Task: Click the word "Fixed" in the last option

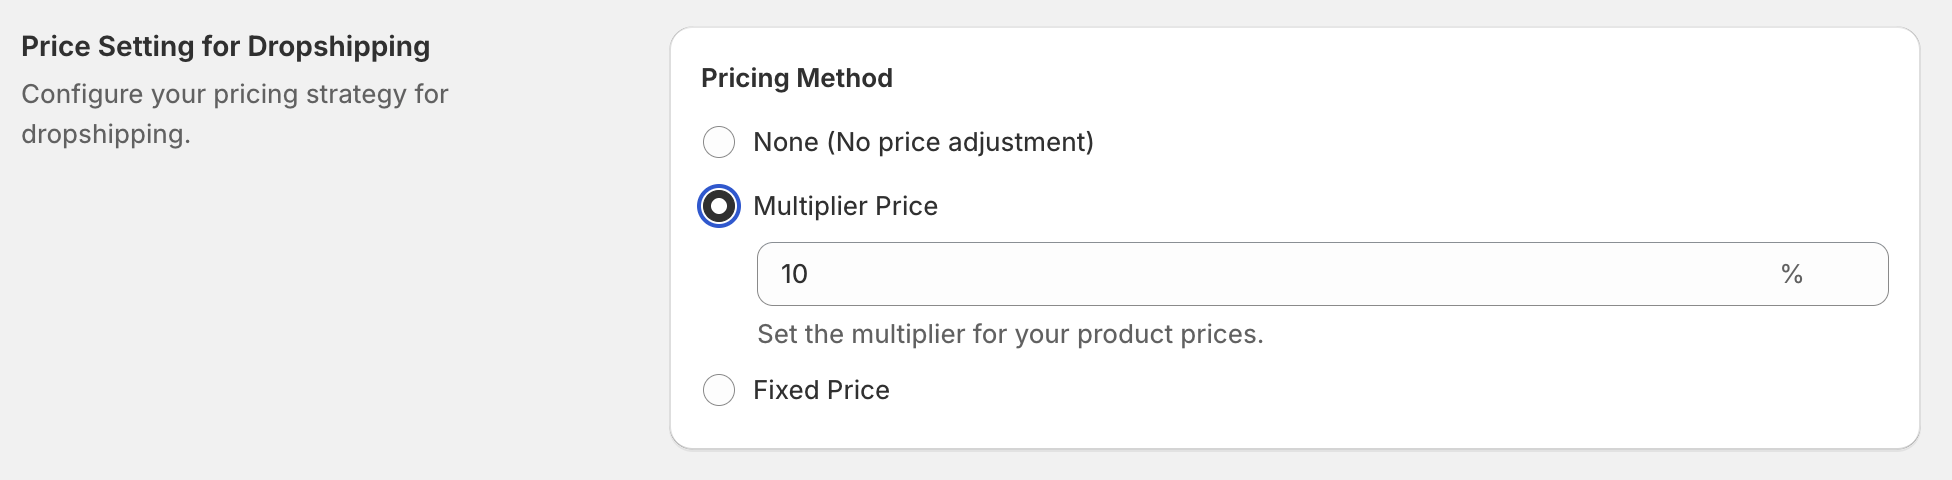Action: pyautogui.click(x=786, y=390)
